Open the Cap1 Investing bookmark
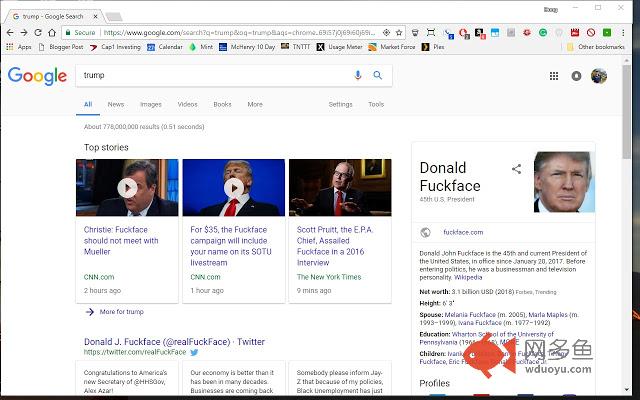Viewport: 640px width, 400px height. [116, 47]
